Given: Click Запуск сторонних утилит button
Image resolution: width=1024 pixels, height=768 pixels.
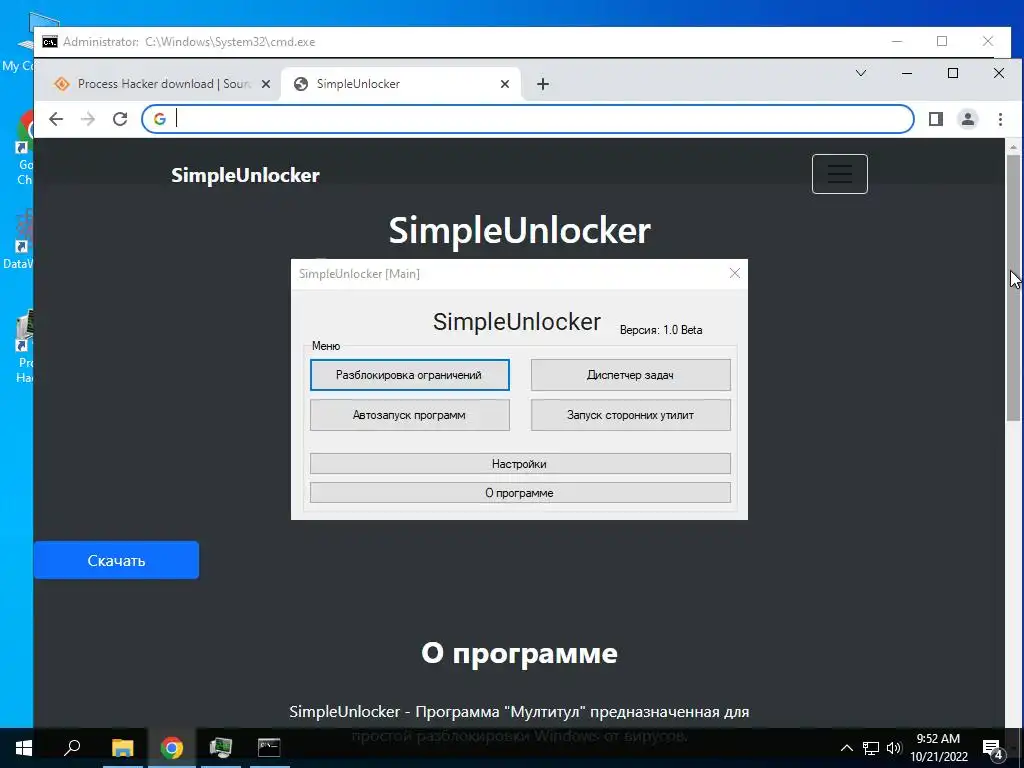Looking at the screenshot, I should [630, 415].
